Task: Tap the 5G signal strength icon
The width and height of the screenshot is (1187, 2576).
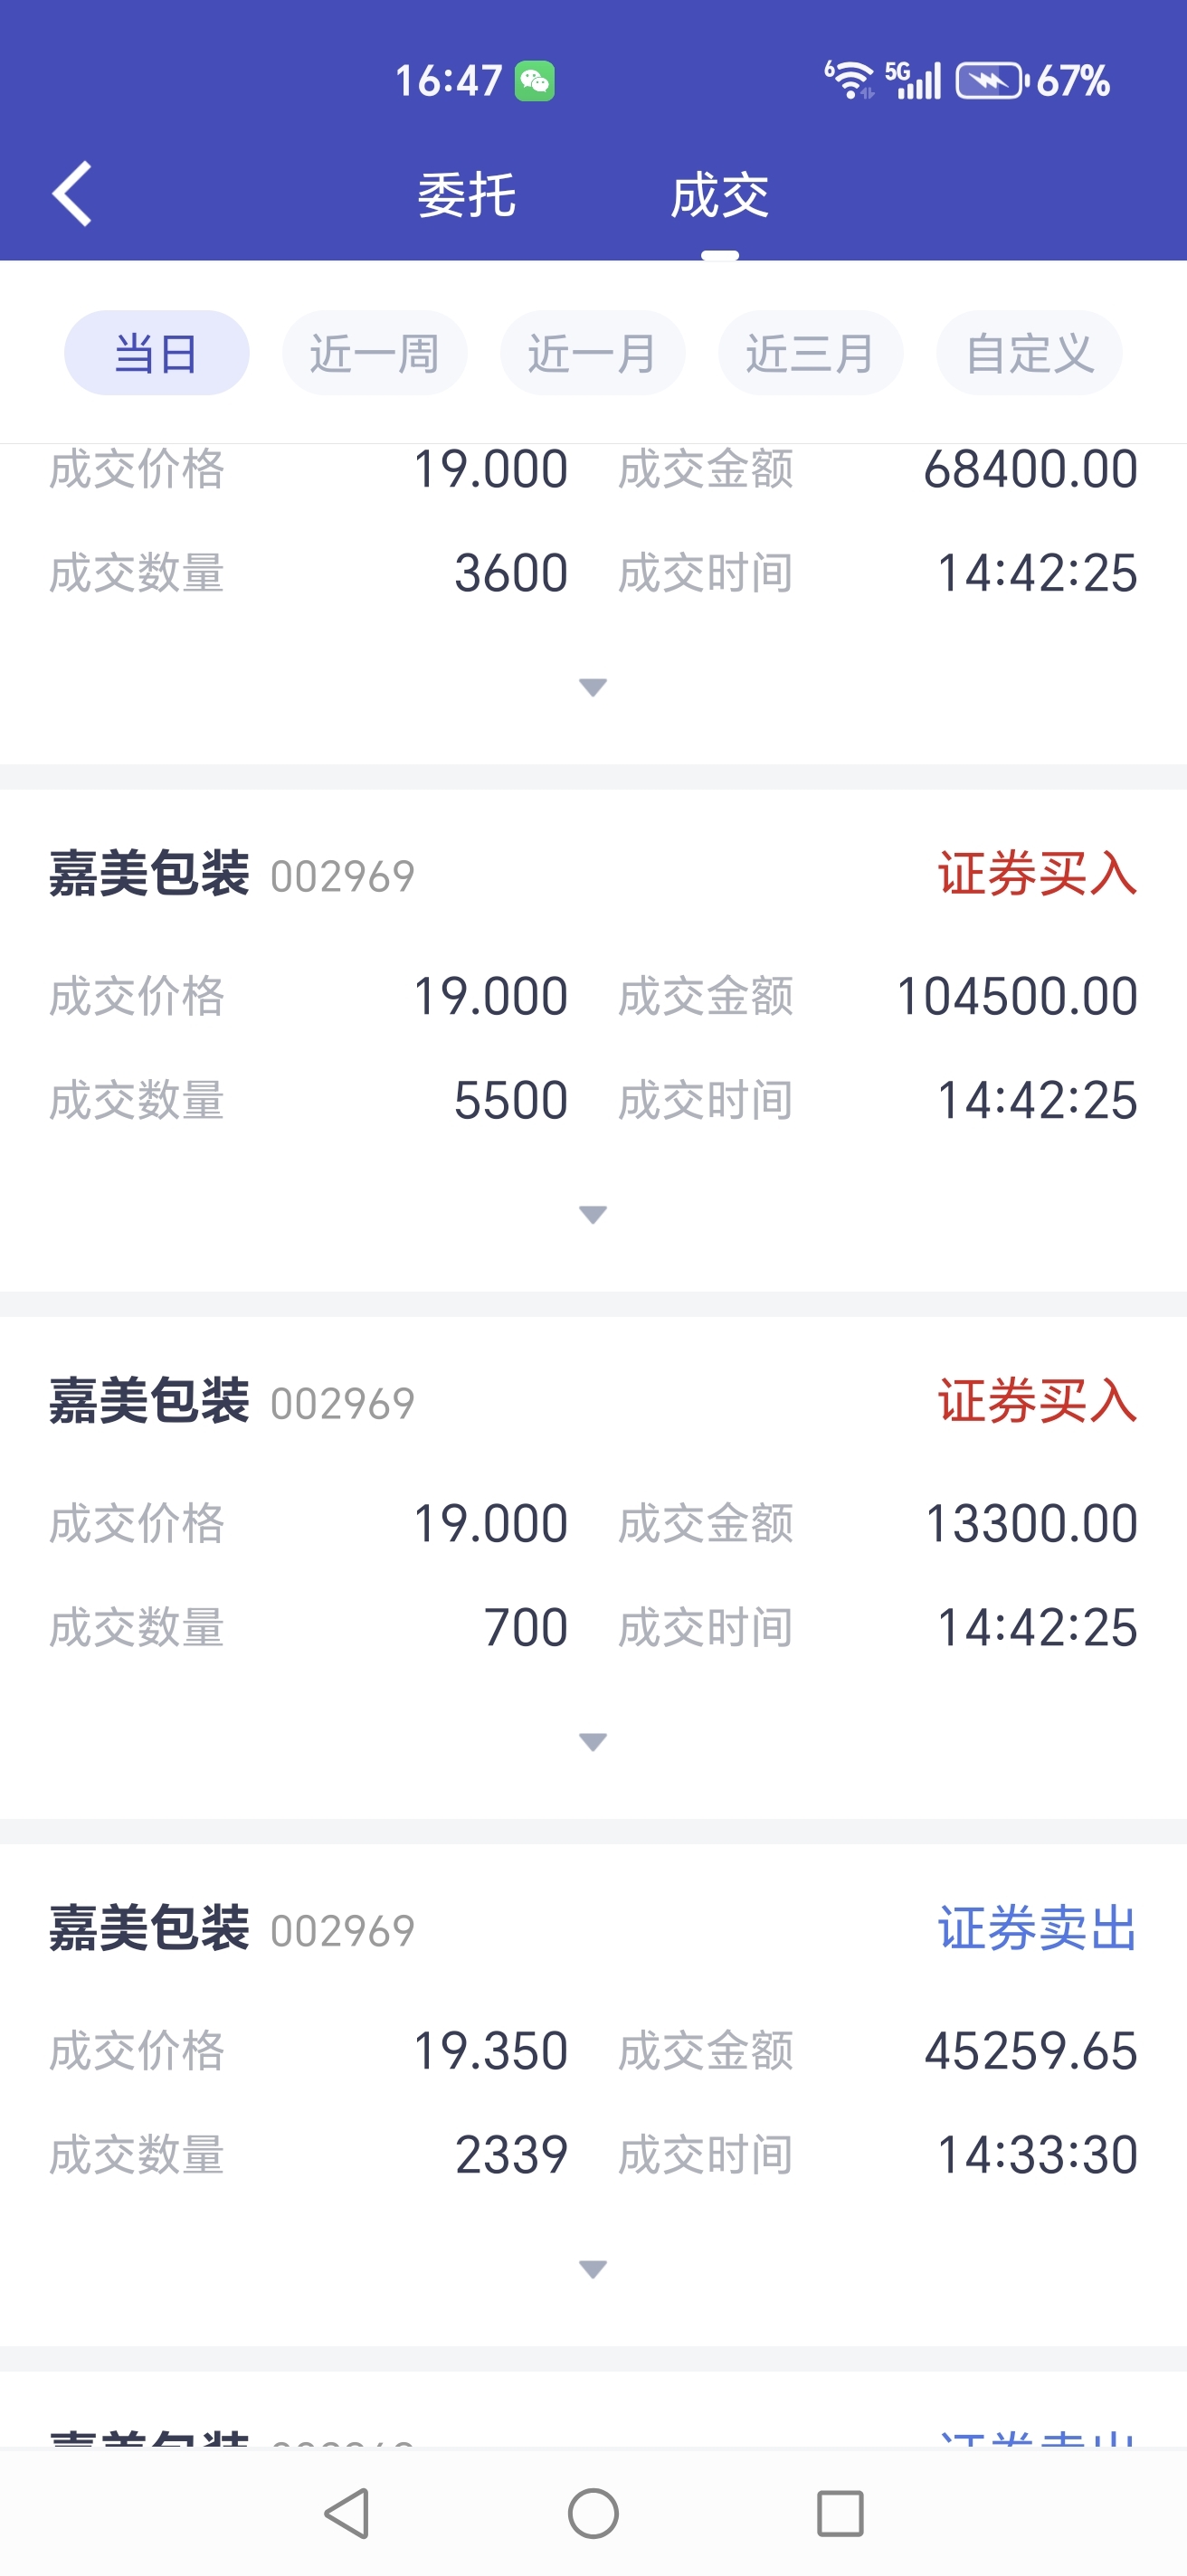Action: pyautogui.click(x=914, y=80)
